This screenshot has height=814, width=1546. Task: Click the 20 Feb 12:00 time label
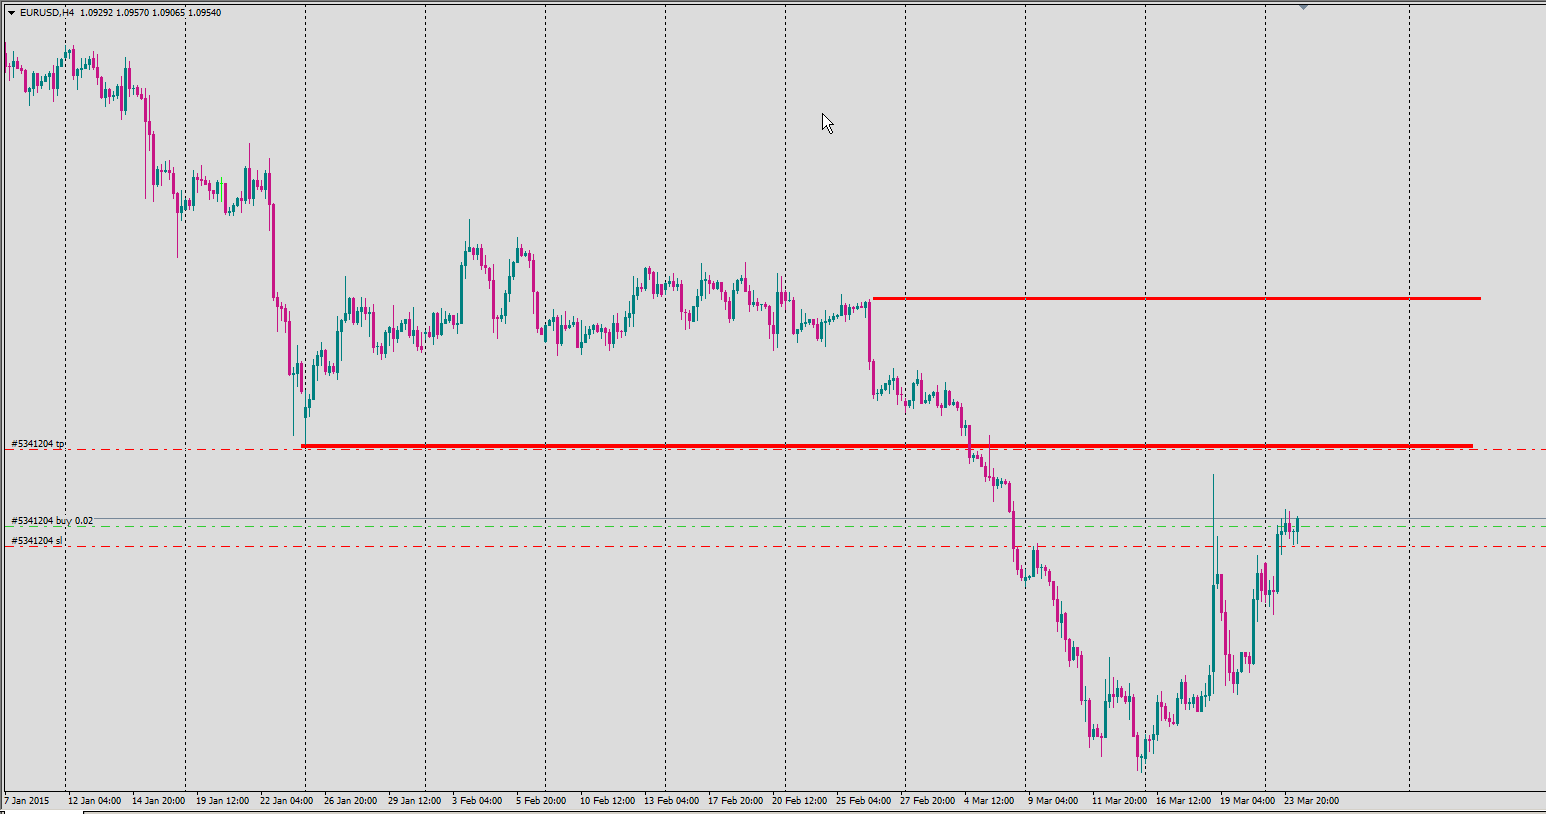(799, 800)
